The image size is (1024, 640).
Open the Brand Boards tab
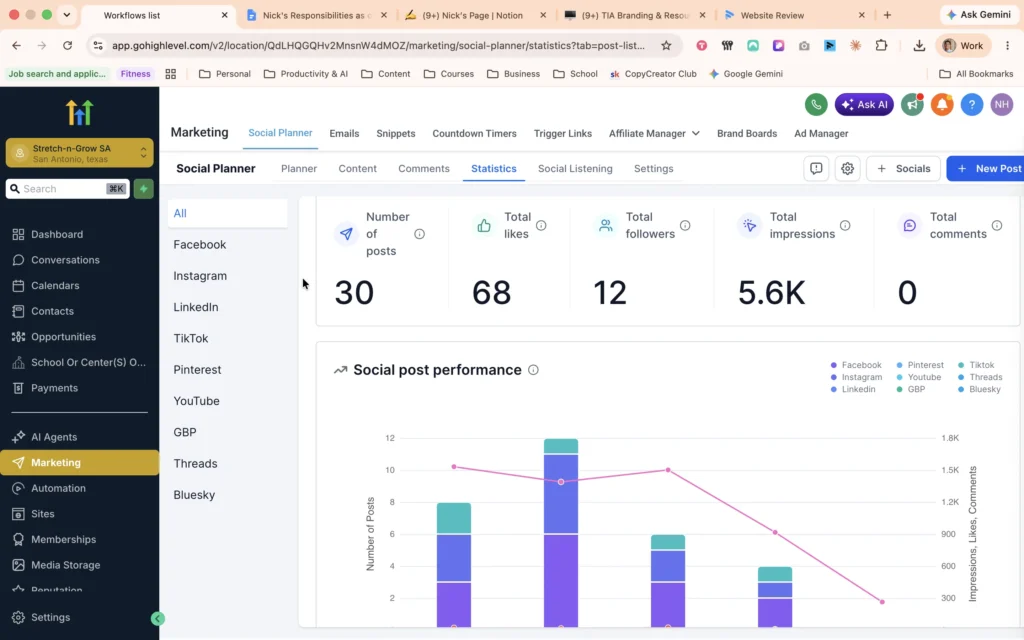pos(747,133)
